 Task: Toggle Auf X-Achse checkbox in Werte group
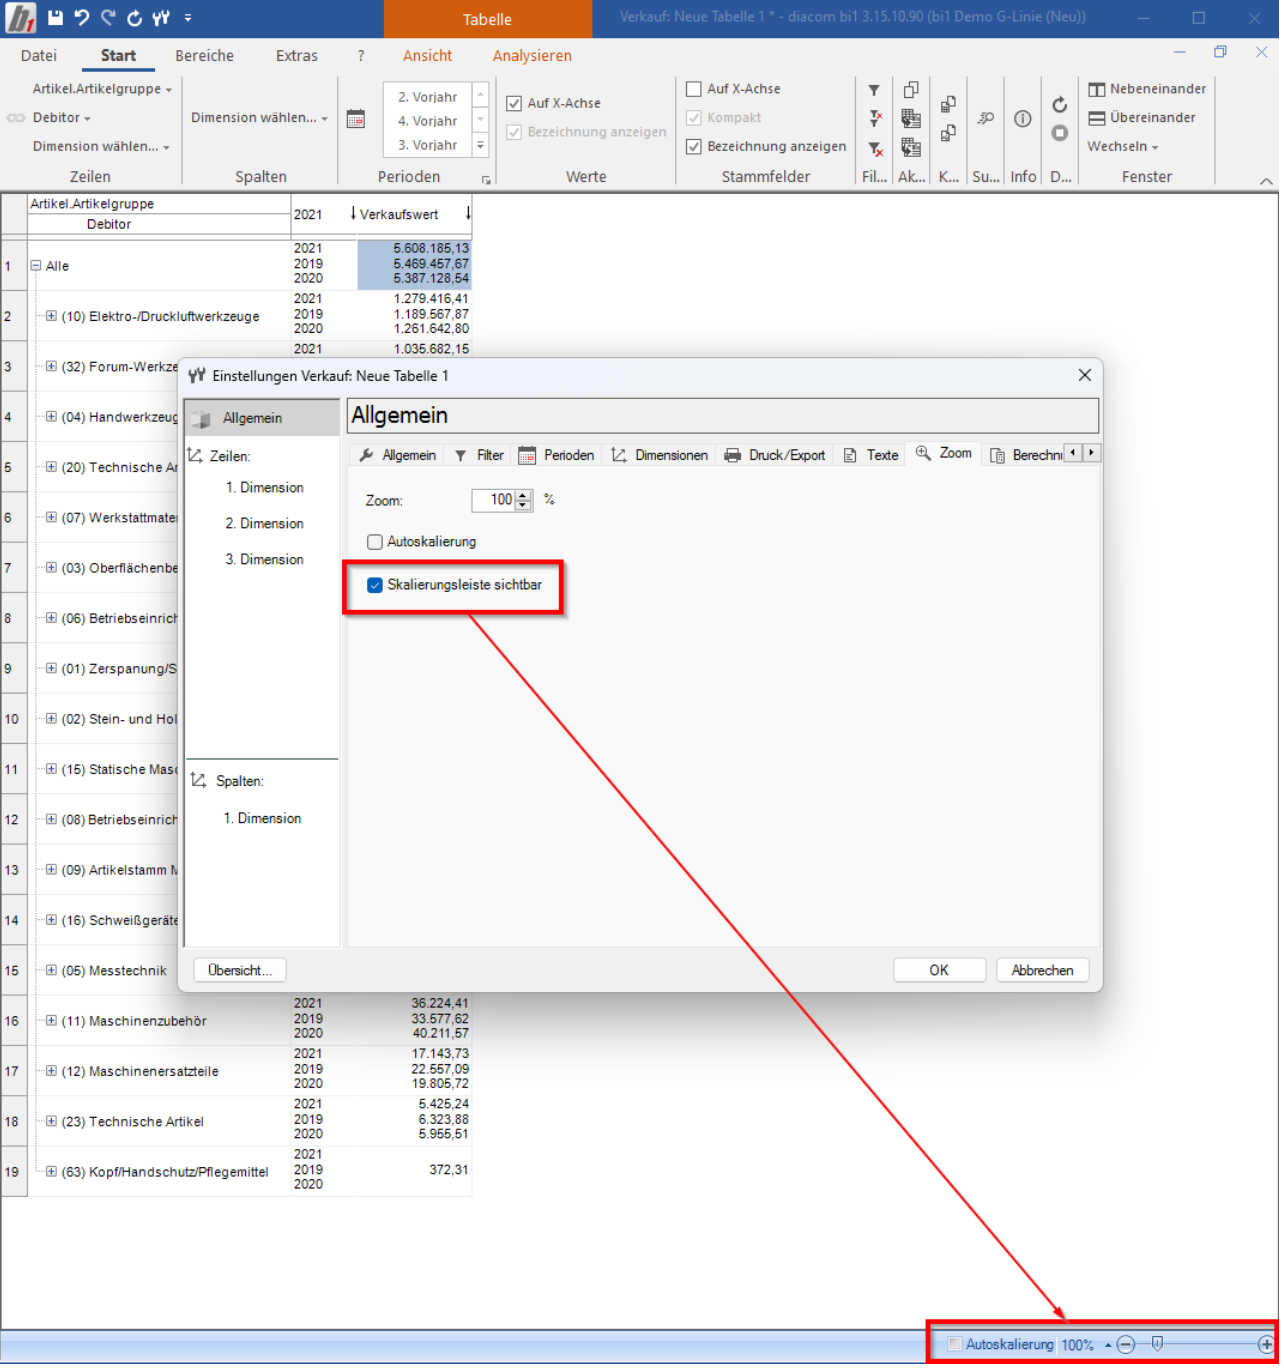516,104
